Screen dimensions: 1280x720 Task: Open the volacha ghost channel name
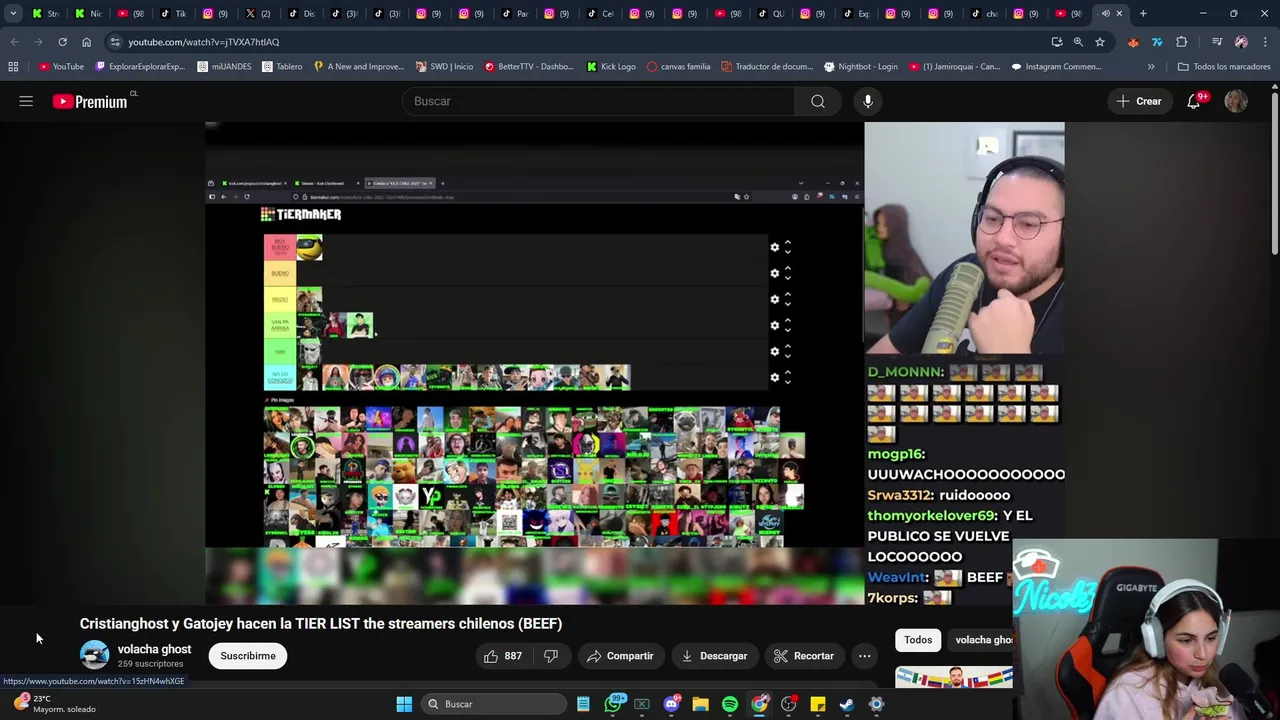pos(154,649)
